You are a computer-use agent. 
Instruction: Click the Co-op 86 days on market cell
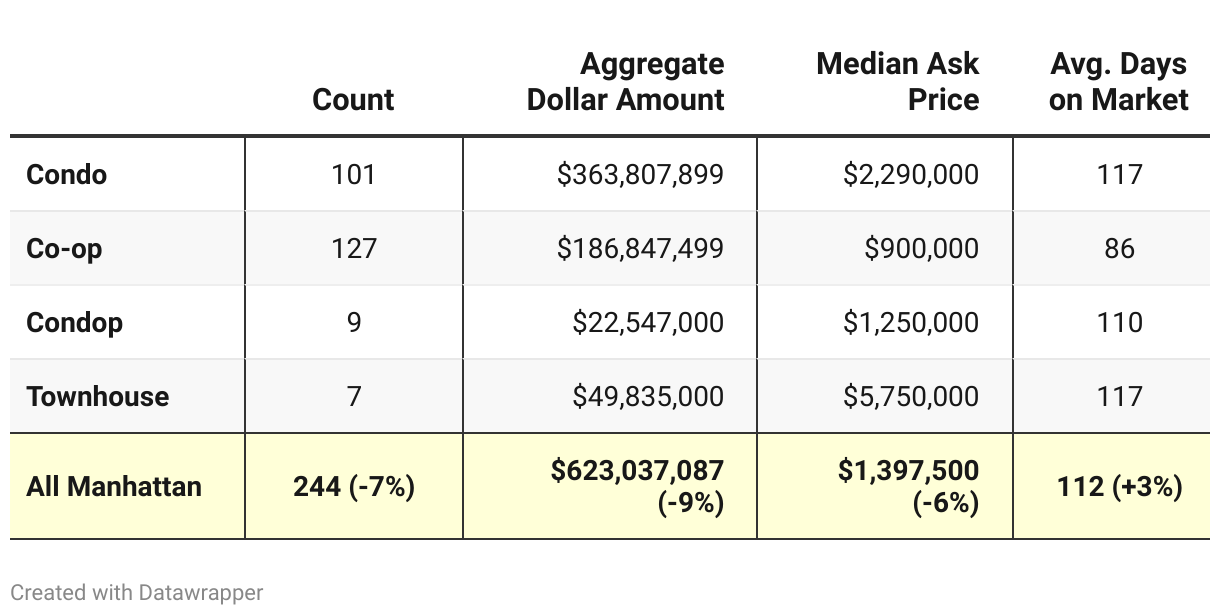[x=1119, y=248]
